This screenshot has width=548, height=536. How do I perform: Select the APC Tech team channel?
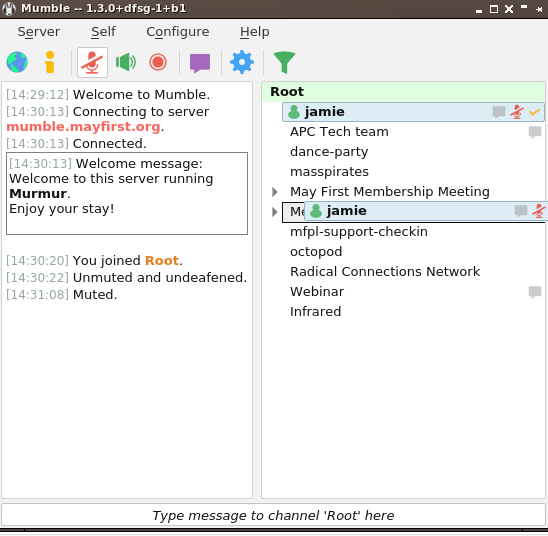pos(339,132)
